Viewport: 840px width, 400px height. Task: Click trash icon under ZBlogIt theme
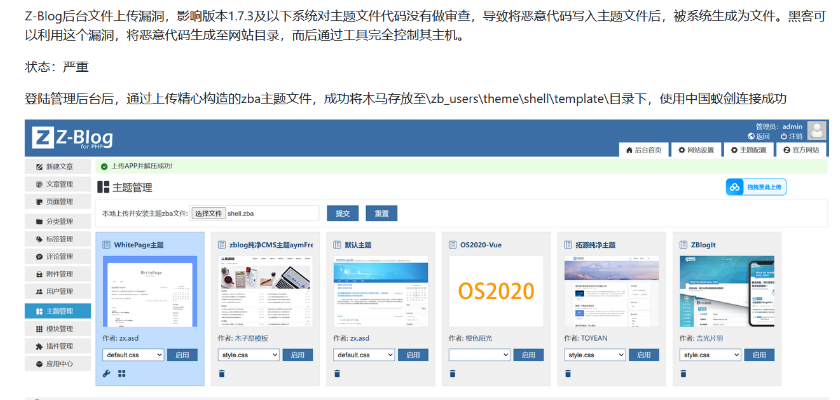684,374
